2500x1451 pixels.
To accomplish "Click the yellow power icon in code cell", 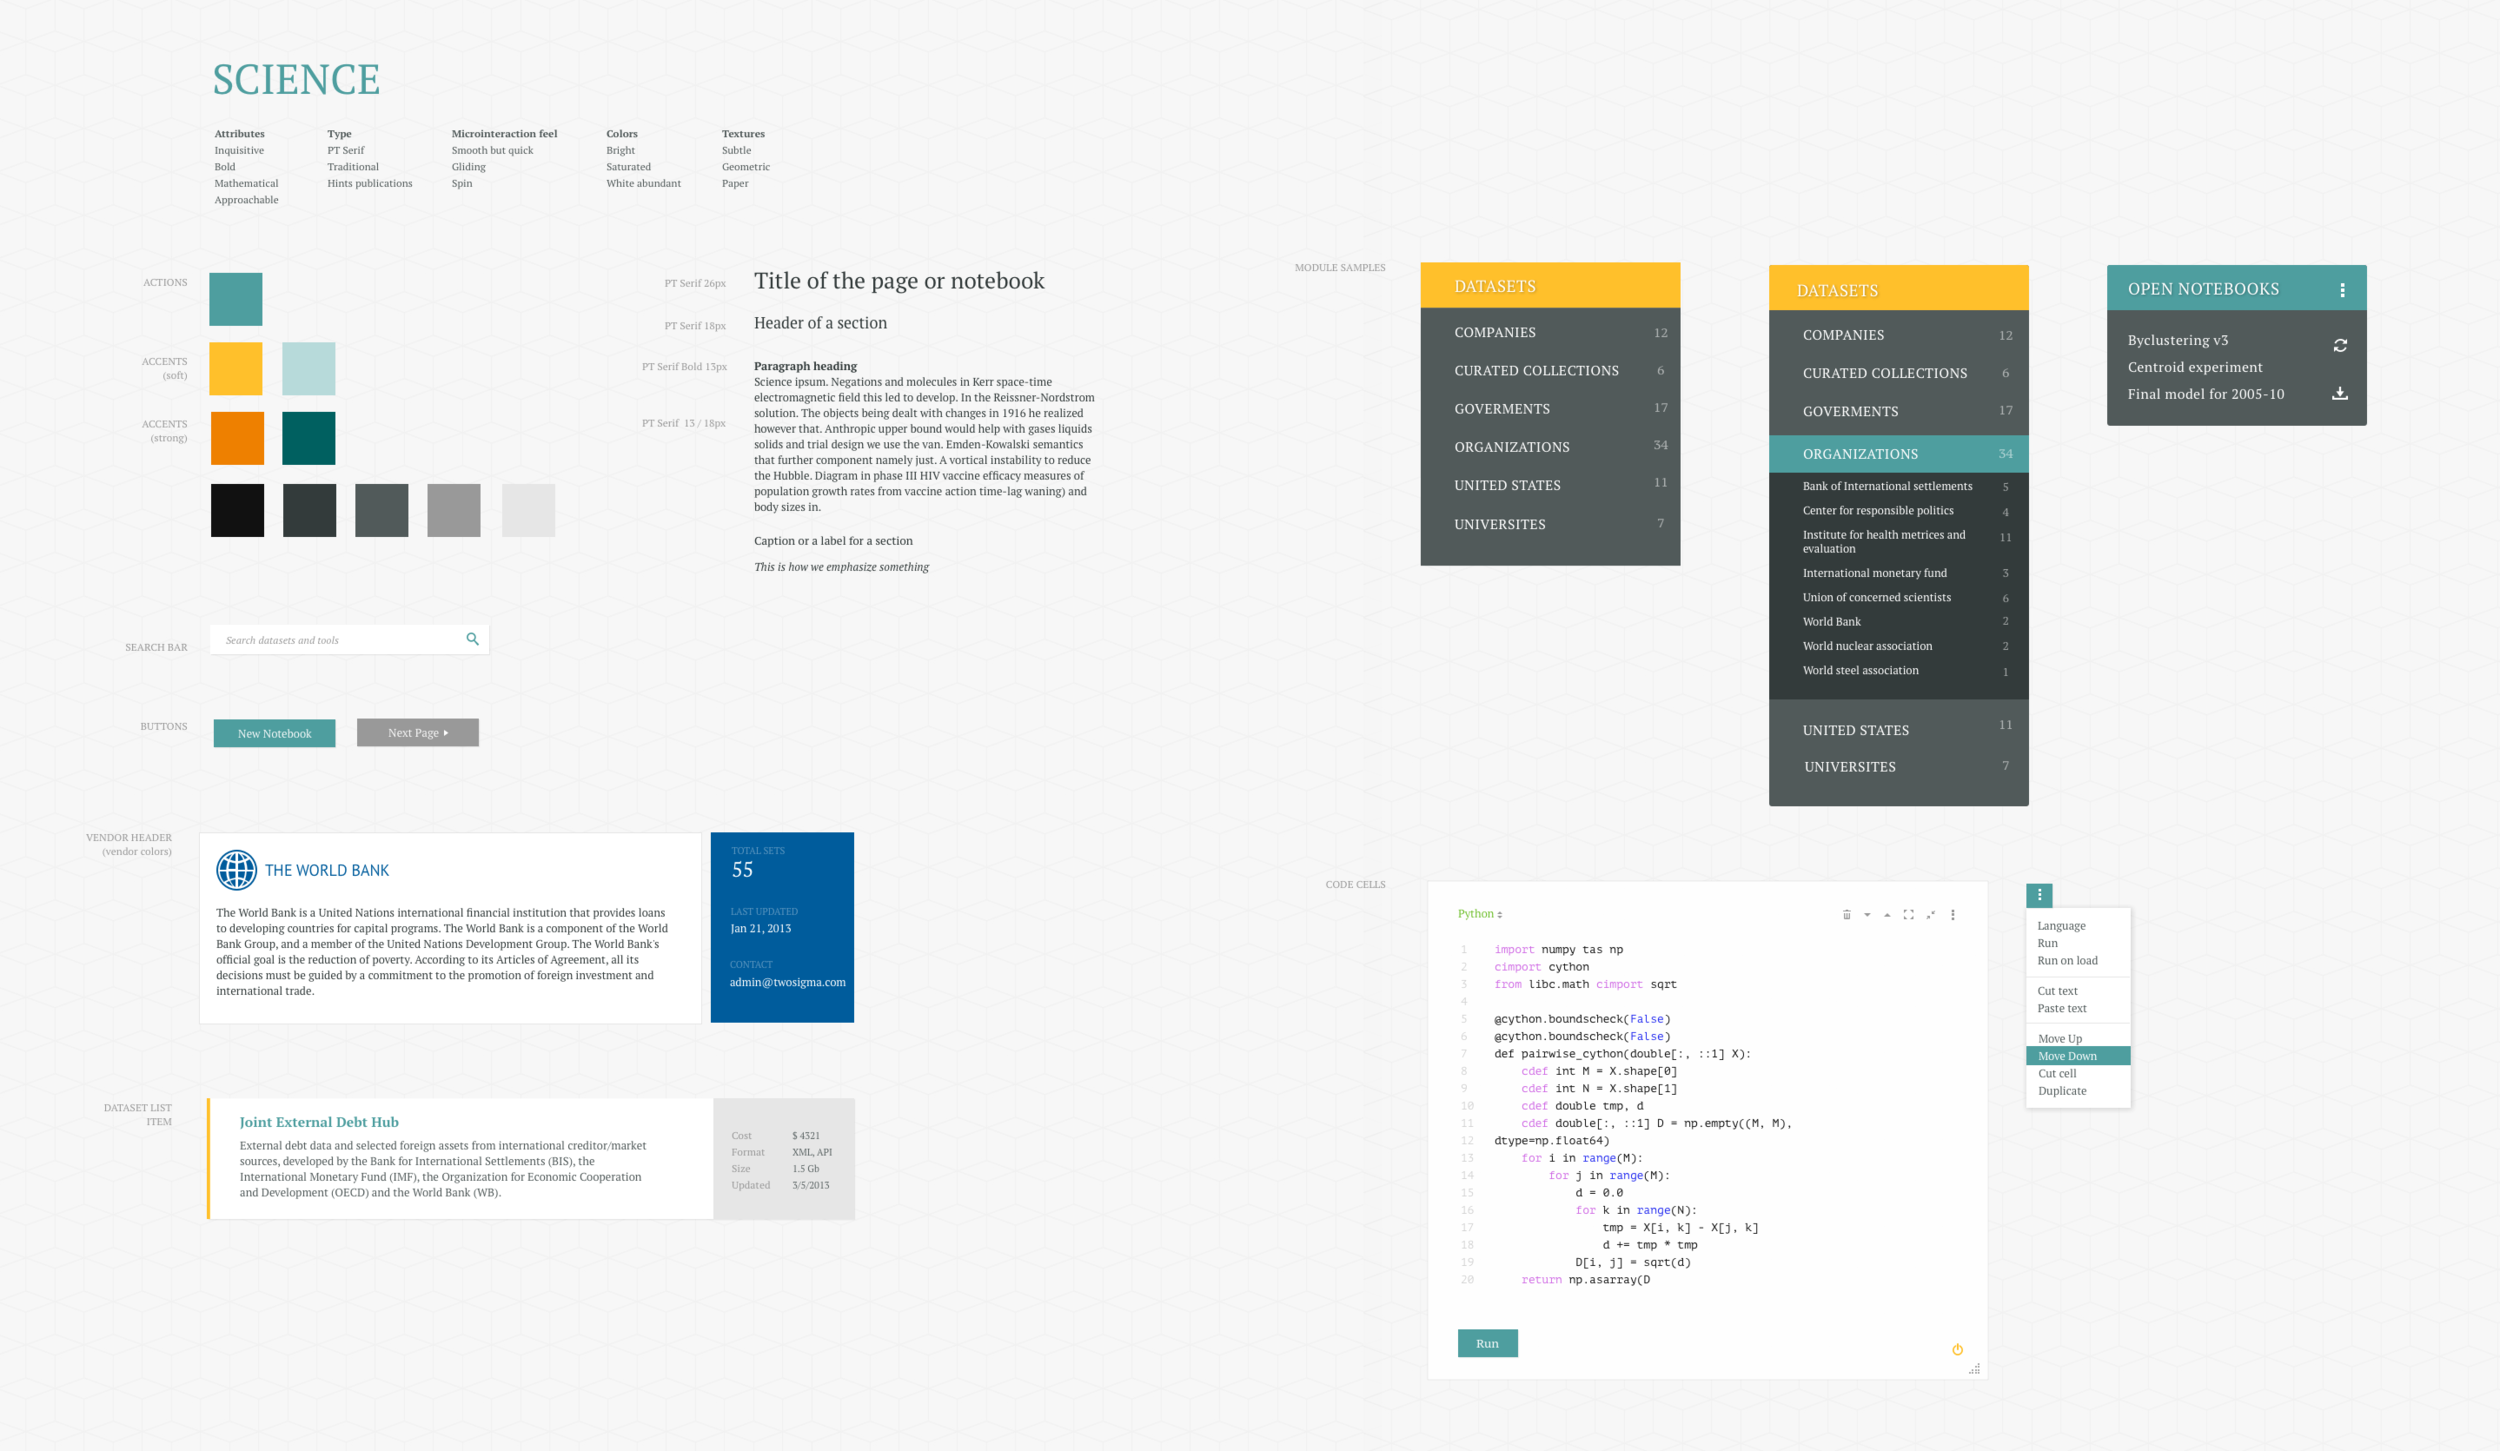I will 1957,1350.
